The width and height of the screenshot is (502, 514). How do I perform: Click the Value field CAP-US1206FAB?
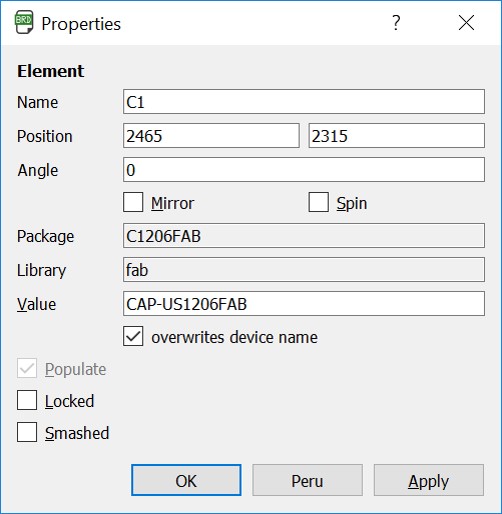[304, 304]
